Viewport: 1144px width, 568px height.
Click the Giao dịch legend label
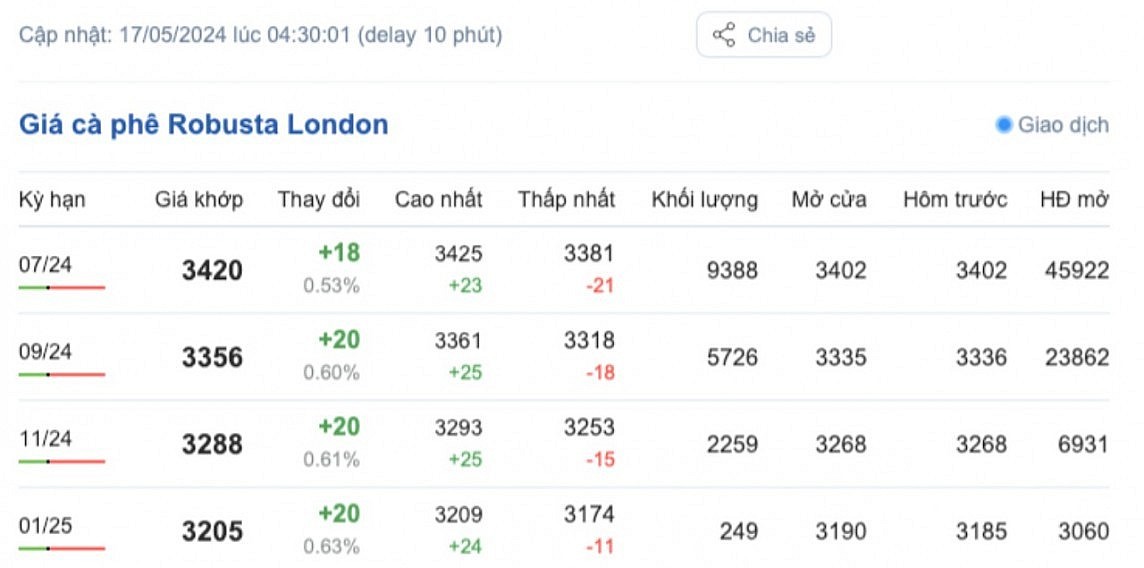[x=1063, y=125]
